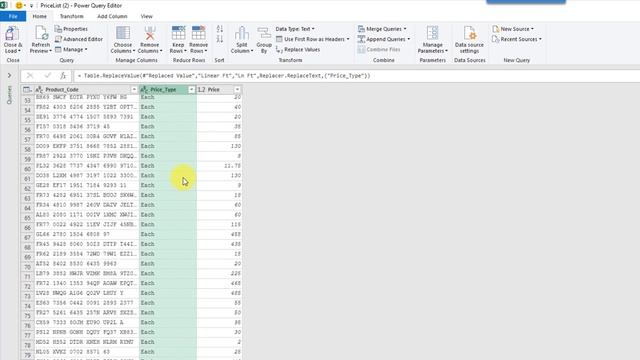Select row number 70
The height and width of the screenshot is (360, 640).
(x=27, y=267)
